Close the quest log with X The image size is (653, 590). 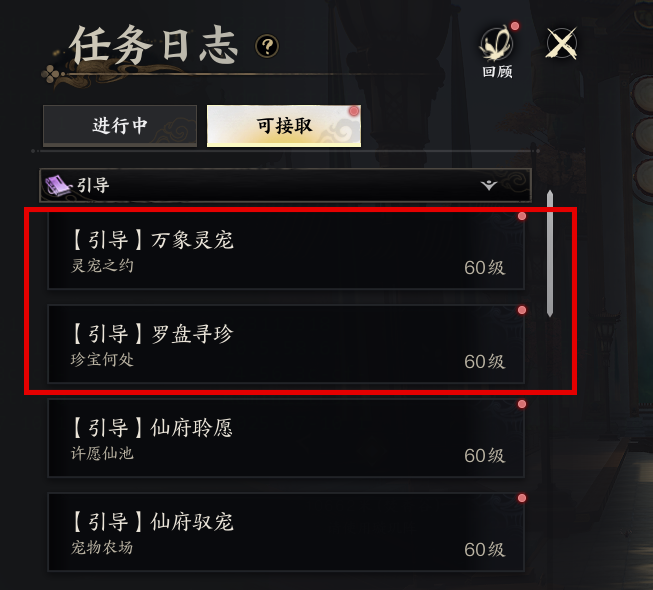point(561,43)
